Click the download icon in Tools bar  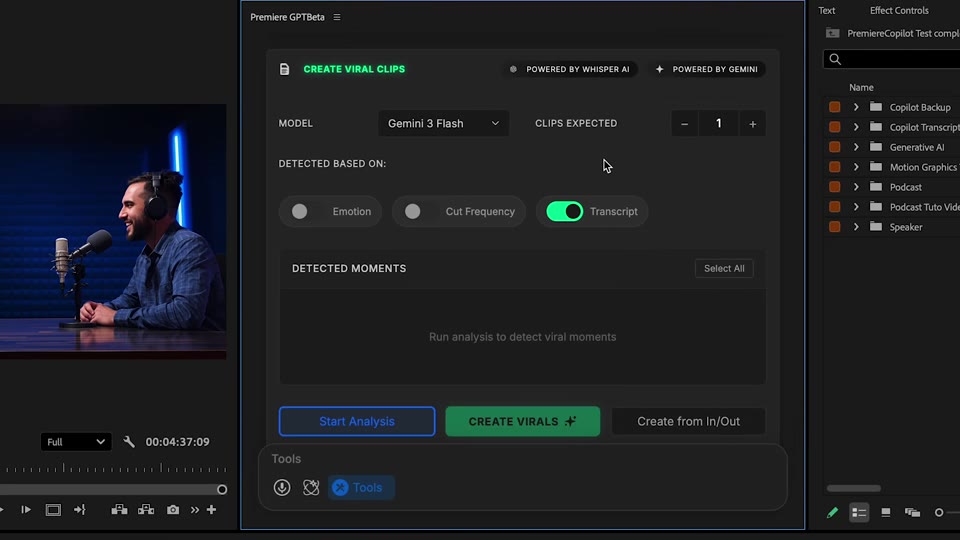tap(282, 487)
